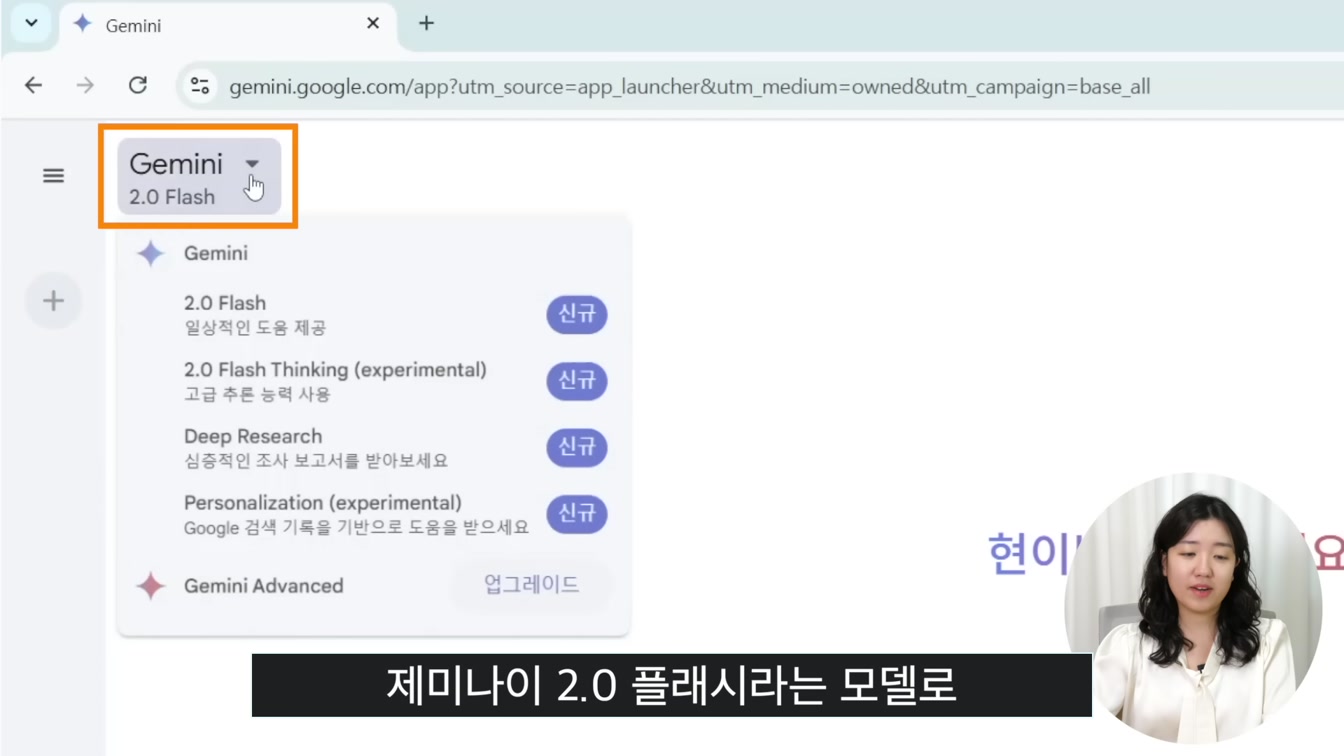Open the Gemini model selector dropdown

click(x=199, y=177)
